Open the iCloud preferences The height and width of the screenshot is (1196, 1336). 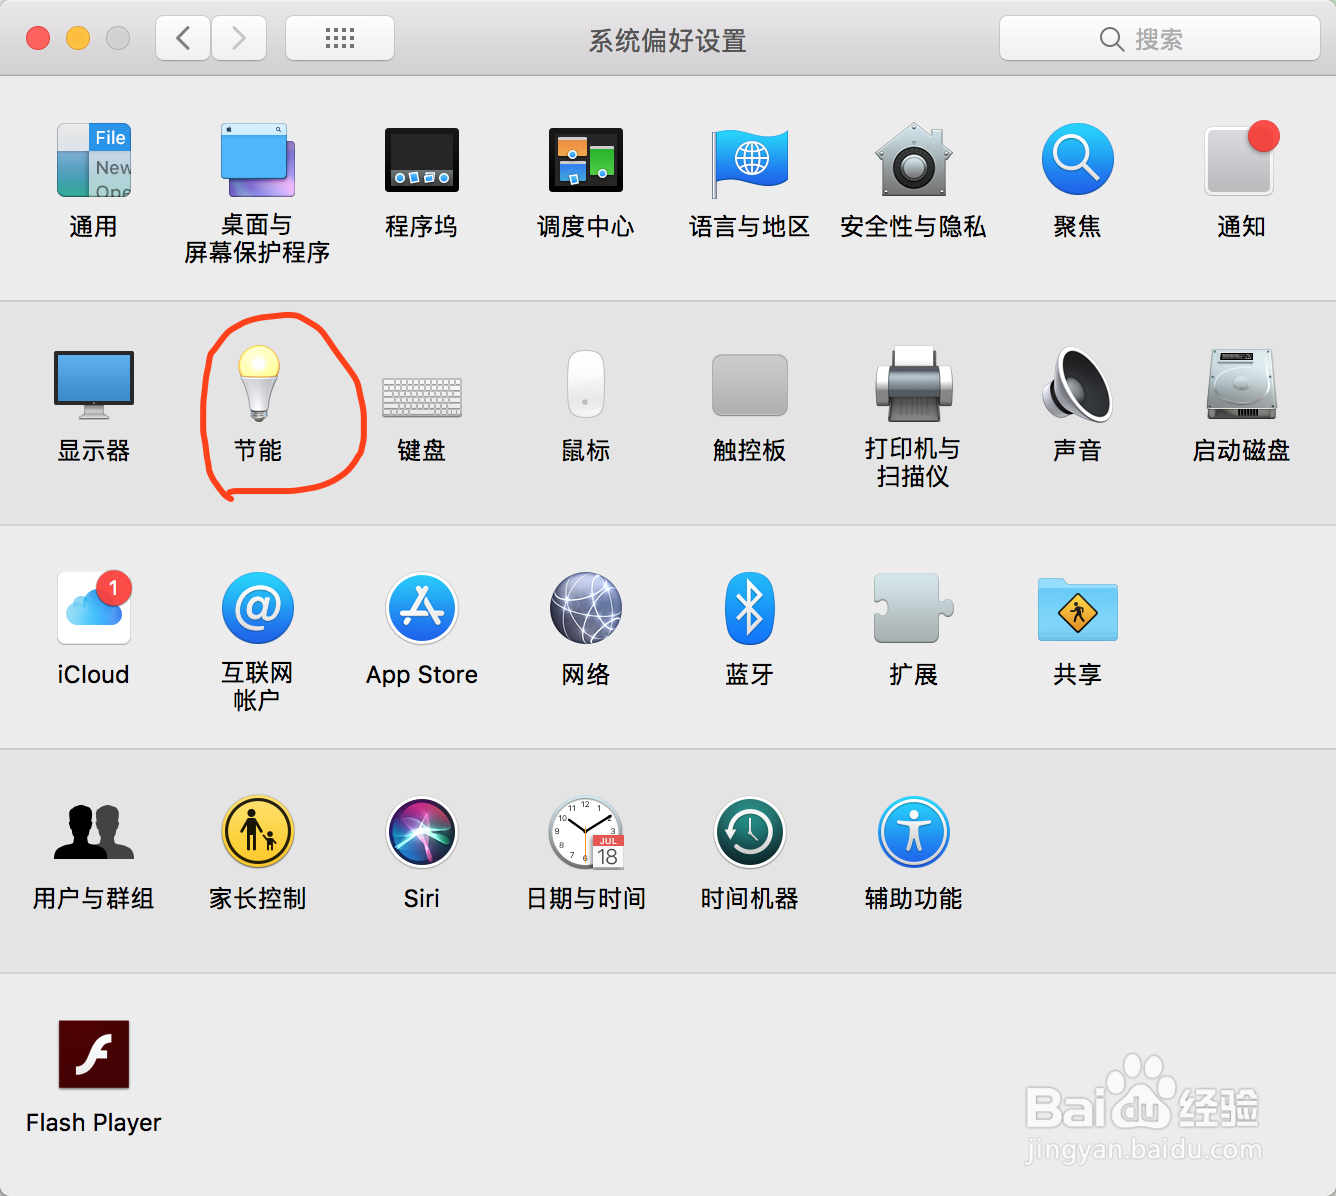tap(94, 606)
